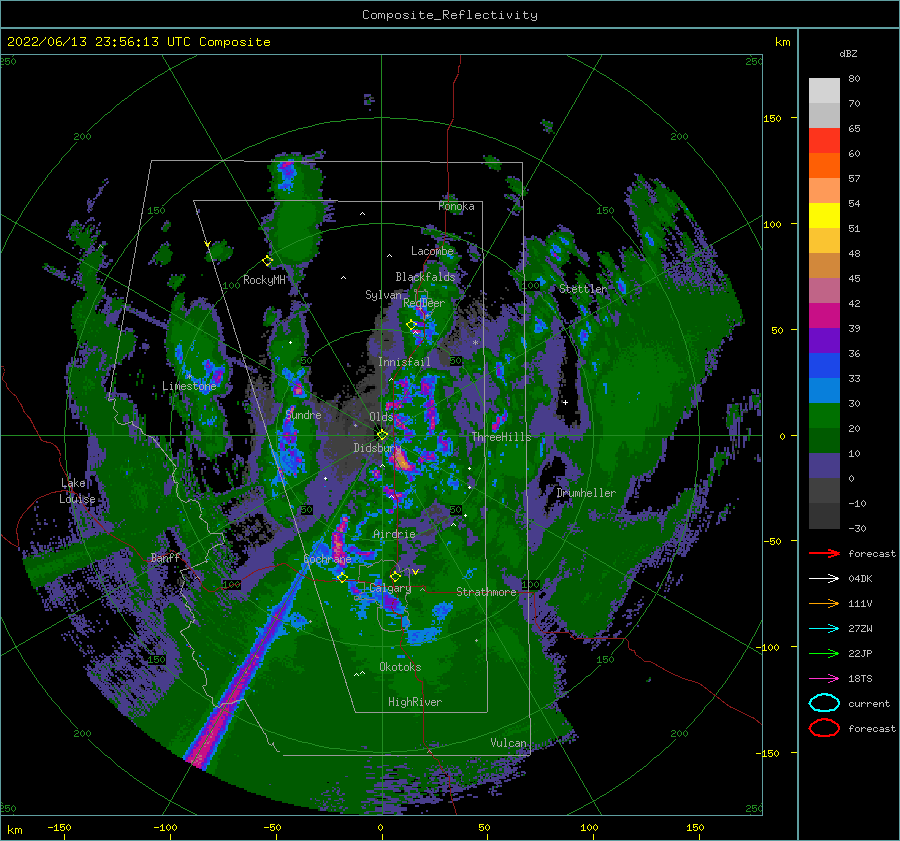Select the red 60-65 dBZ swatch
900x841 pixels.
(x=824, y=141)
